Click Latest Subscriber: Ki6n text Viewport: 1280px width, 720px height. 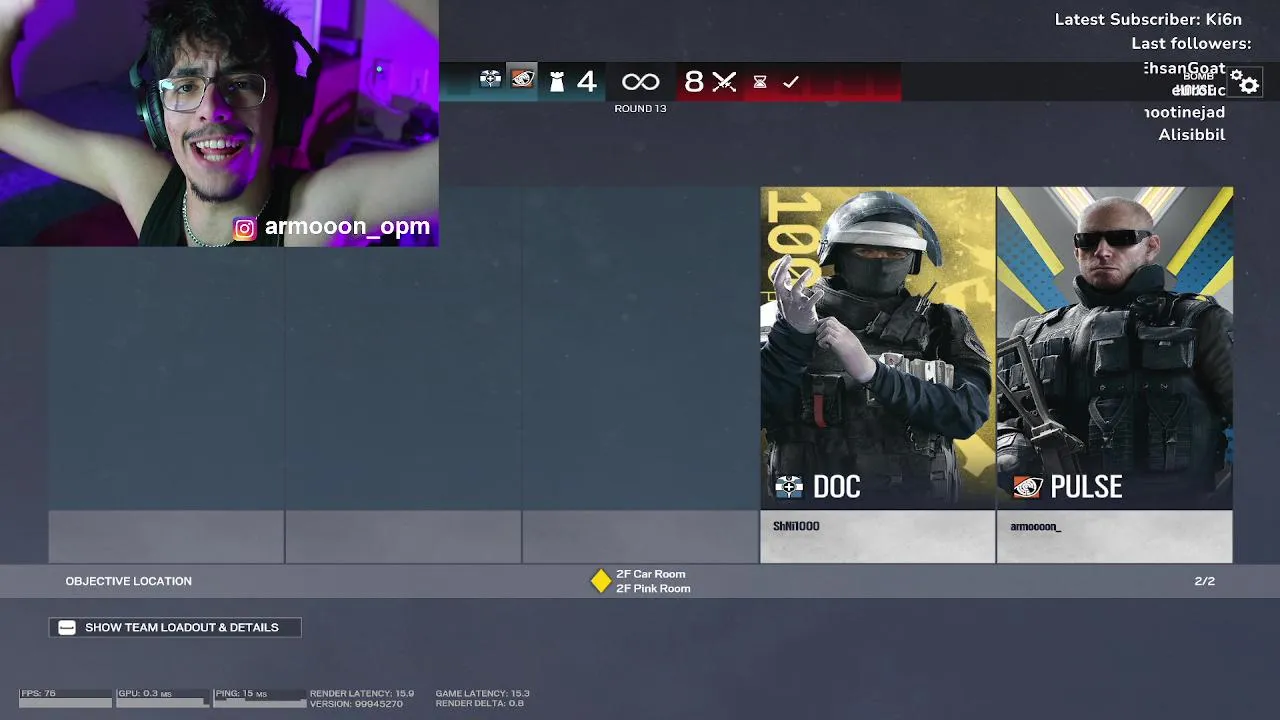coord(1148,19)
